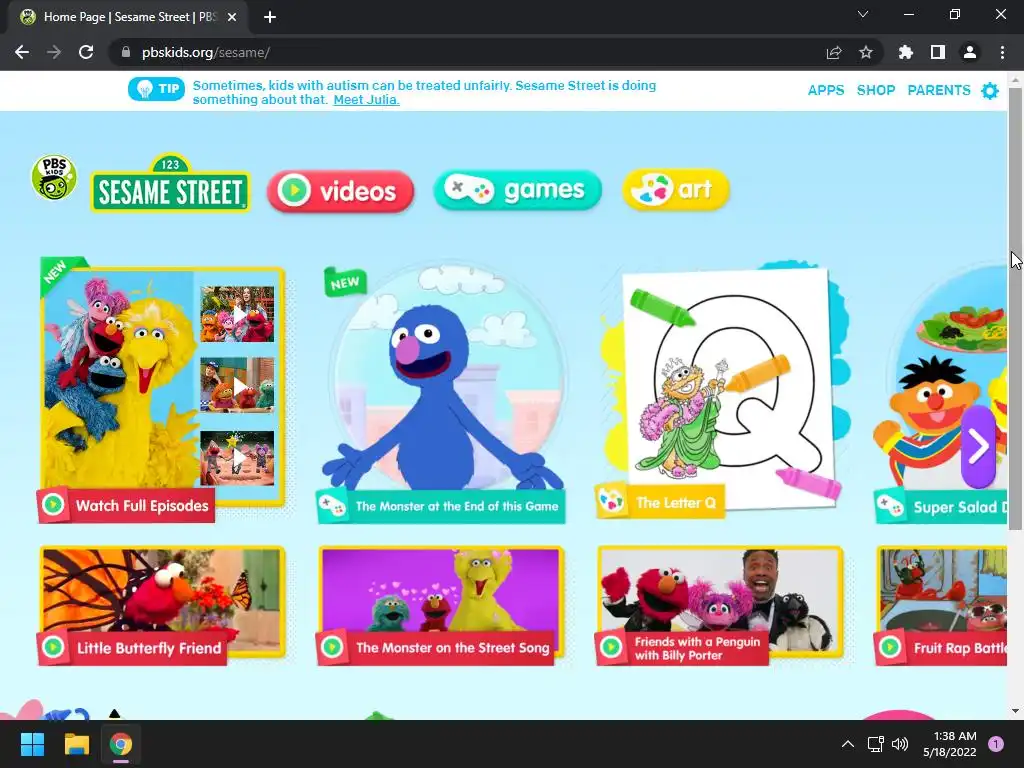
Task: Play second episode preview thumbnail in Full Episodes card
Action: (x=237, y=385)
